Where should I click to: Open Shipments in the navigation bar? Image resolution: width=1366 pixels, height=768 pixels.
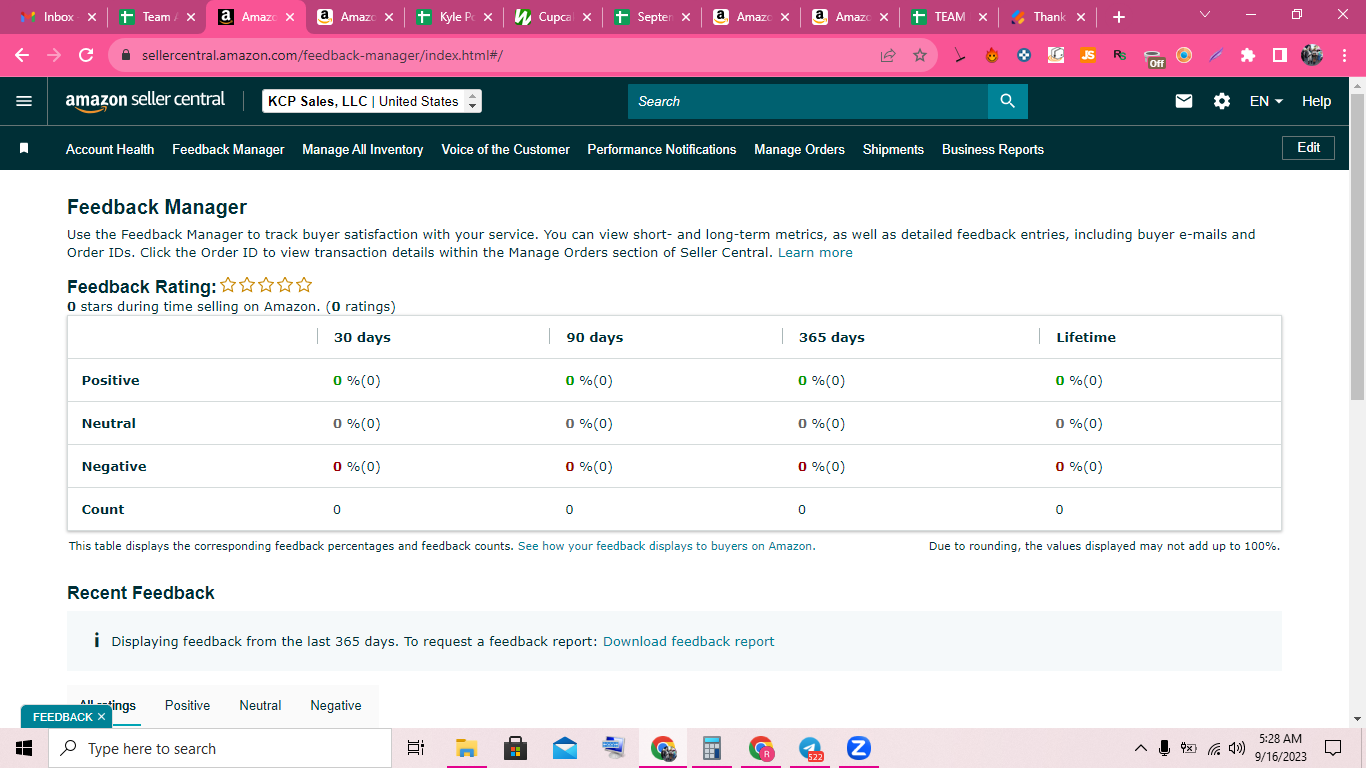click(x=893, y=149)
